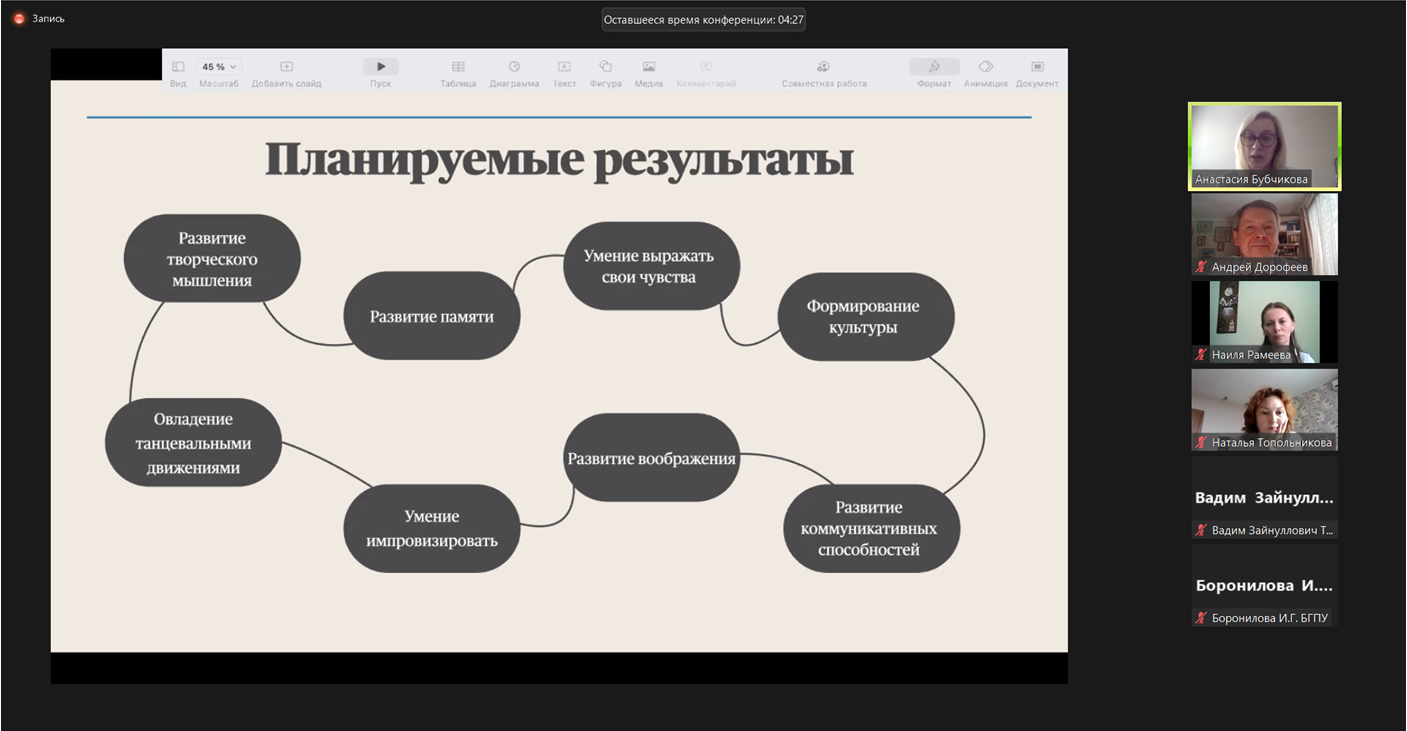Select the Наталья Топольникова video tile
Viewport: 1407px width, 731px height.
(x=1264, y=409)
